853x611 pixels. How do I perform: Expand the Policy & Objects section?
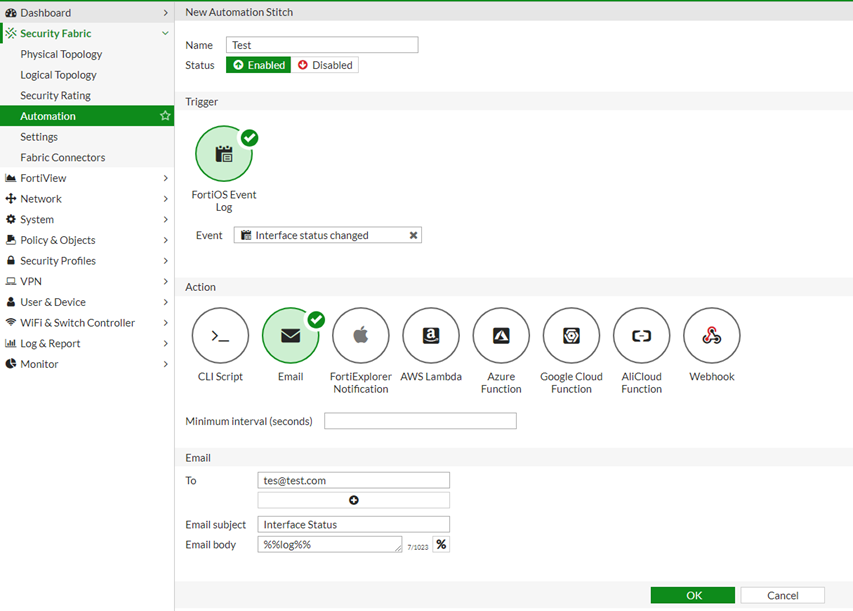coord(86,240)
